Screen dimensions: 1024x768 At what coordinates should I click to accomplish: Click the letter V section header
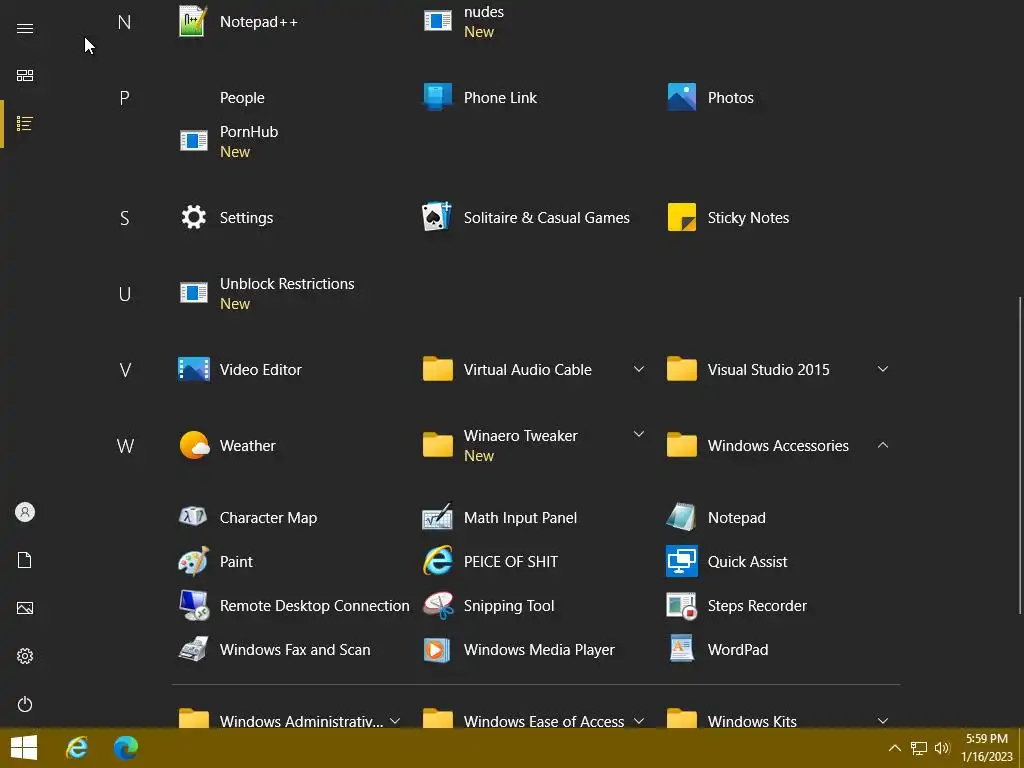tap(124, 370)
